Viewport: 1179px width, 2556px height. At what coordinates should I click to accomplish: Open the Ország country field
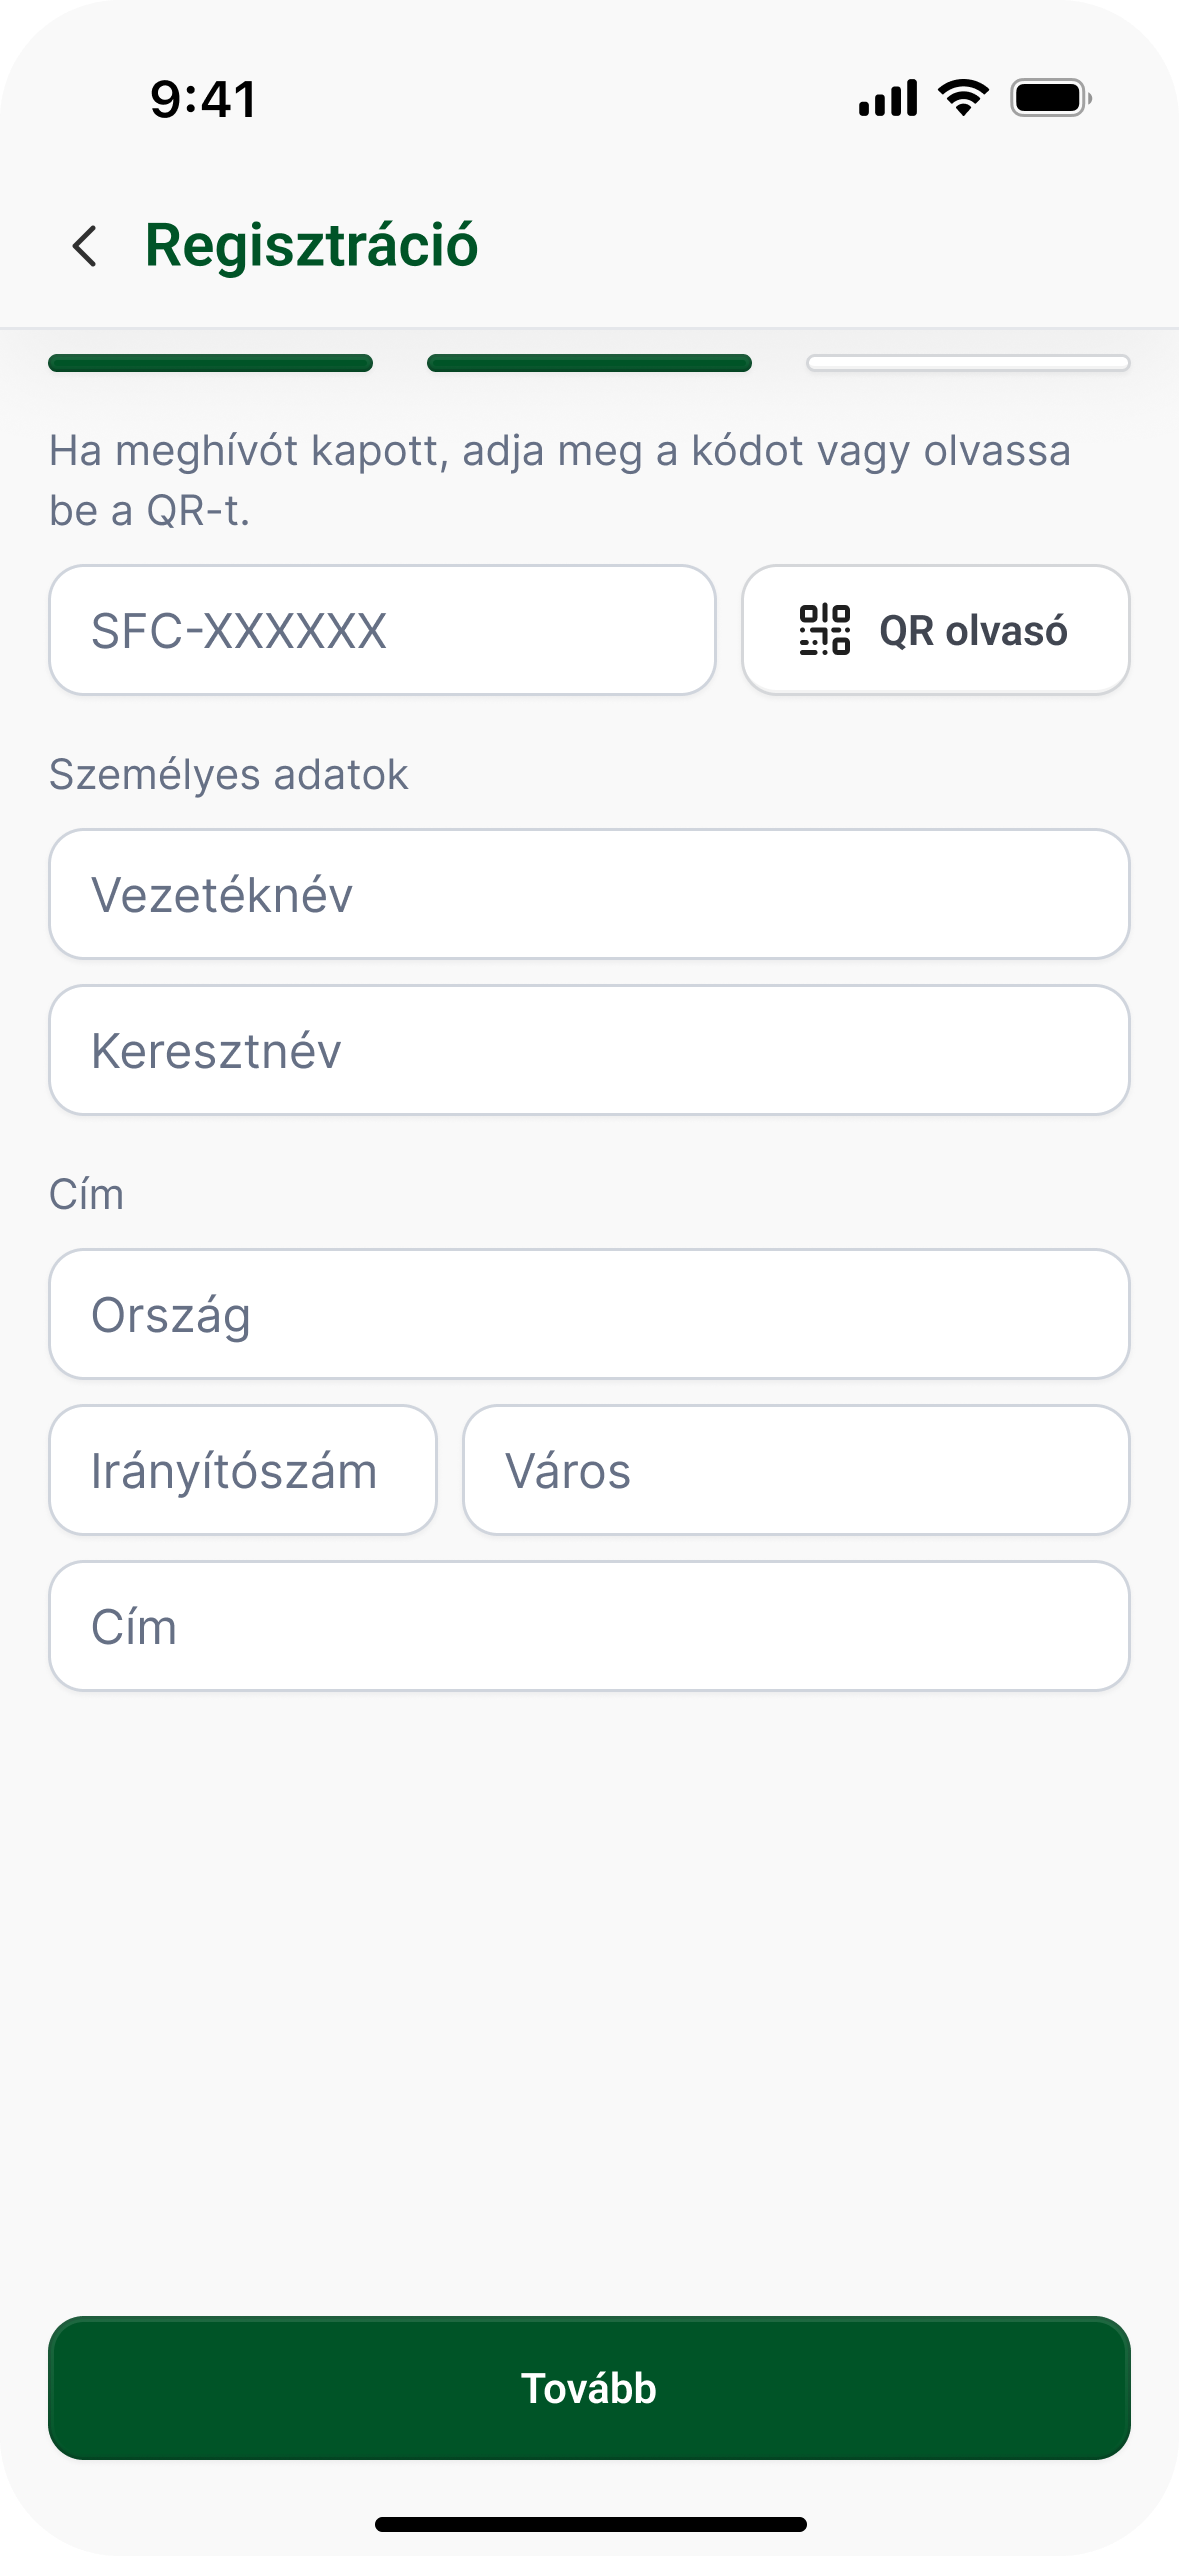pos(589,1314)
